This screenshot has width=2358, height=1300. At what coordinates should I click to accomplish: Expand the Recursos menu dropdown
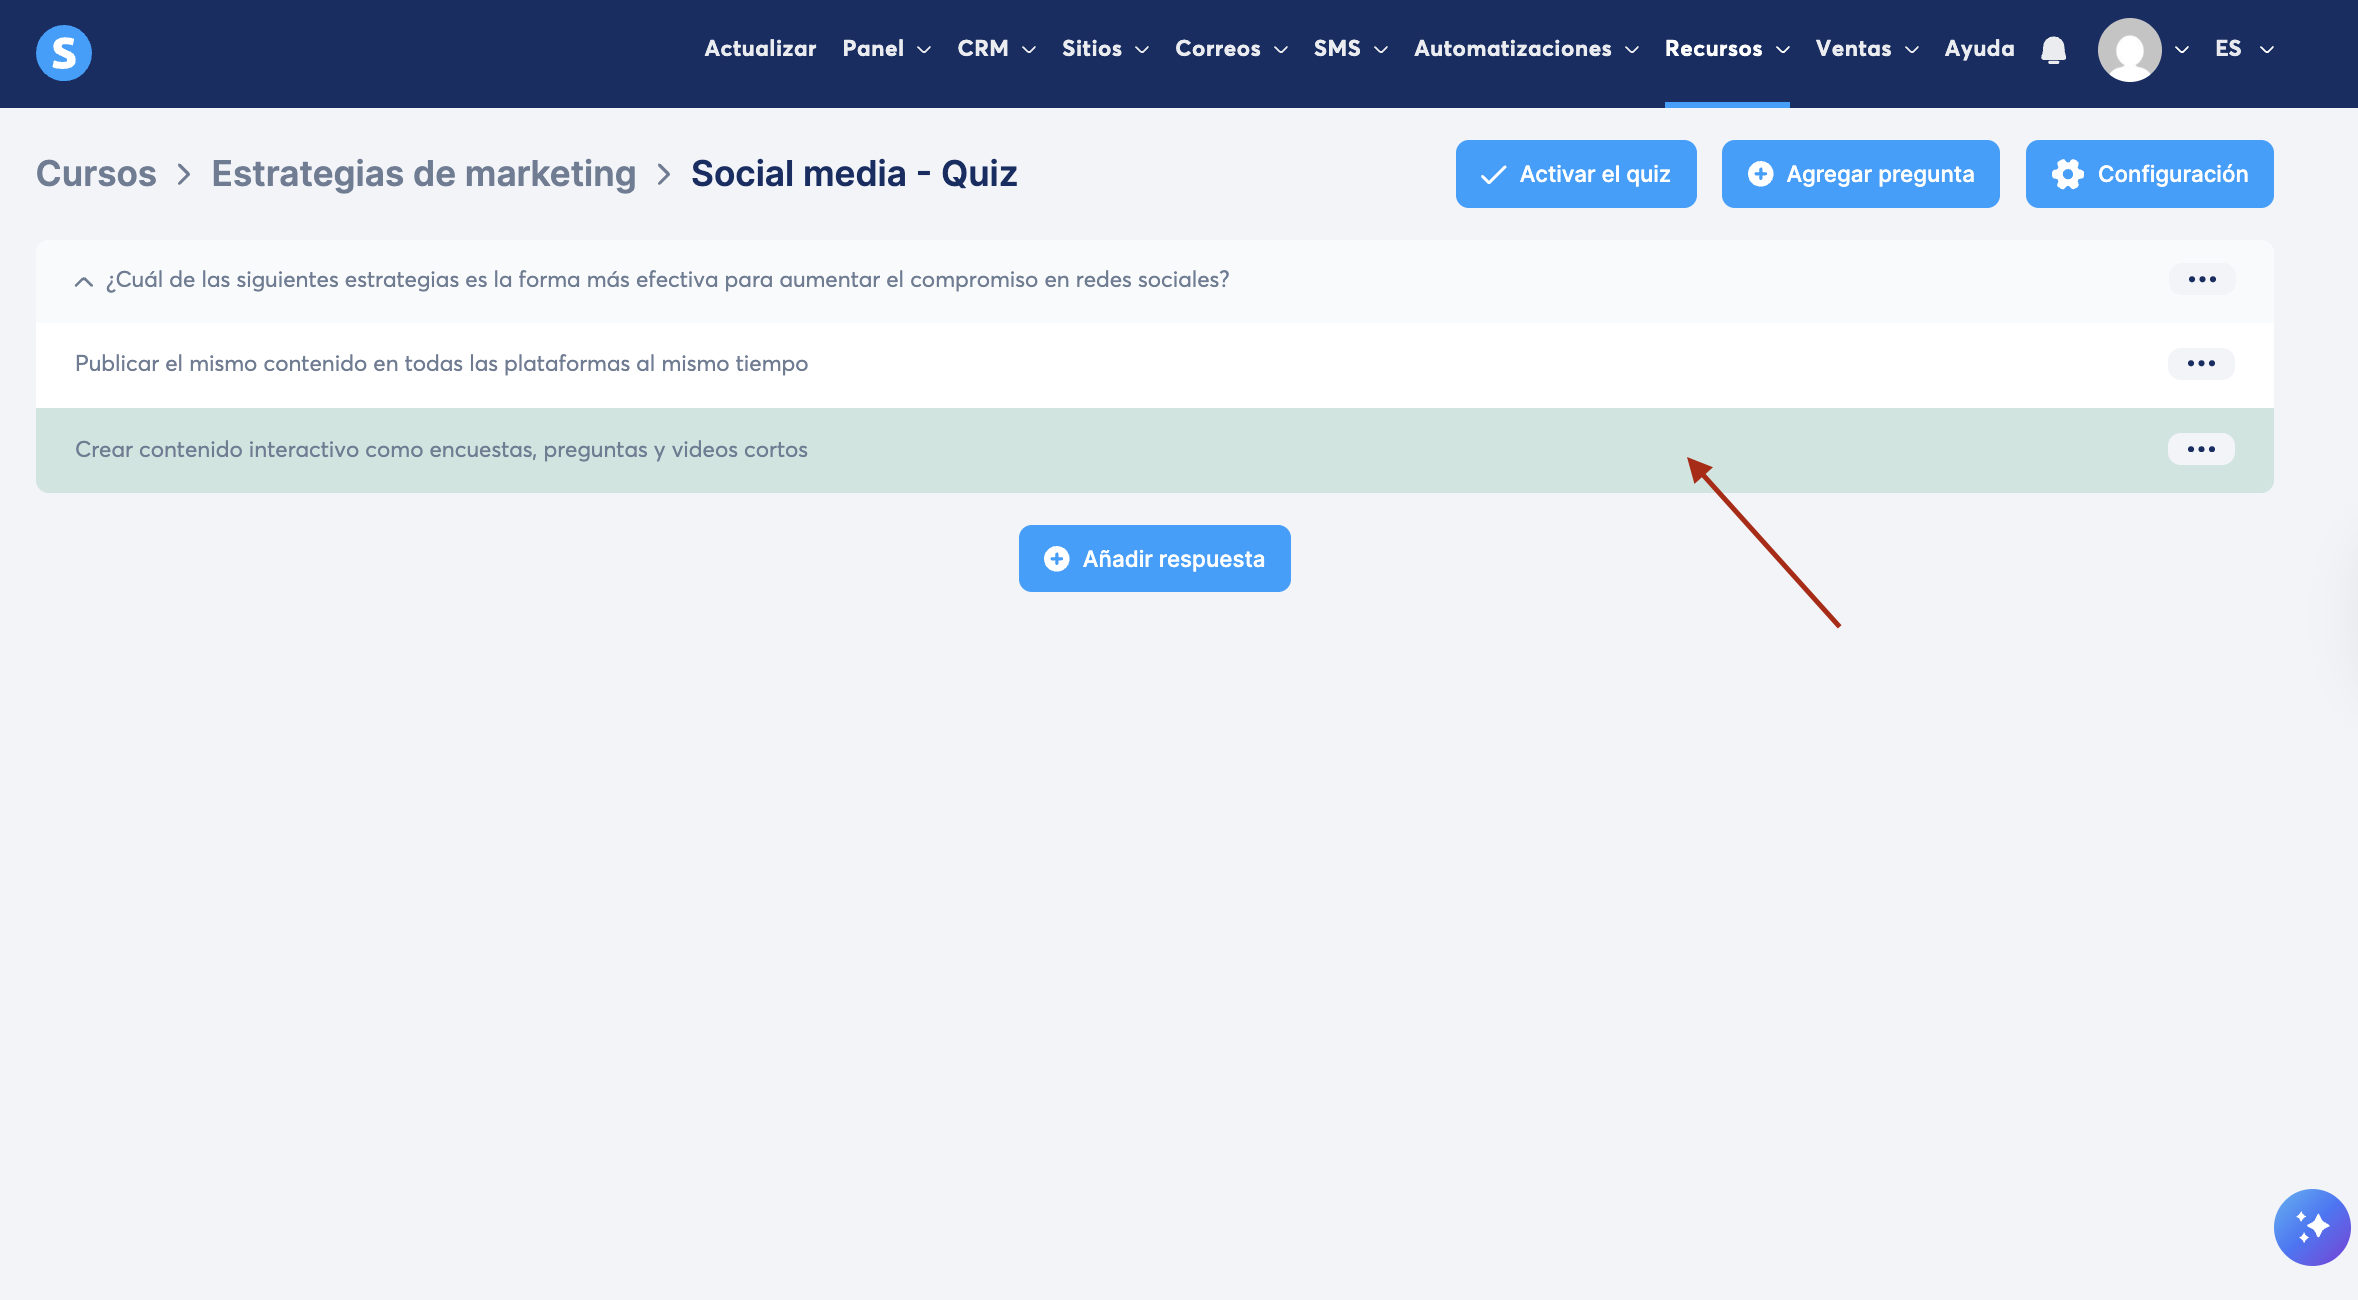pyautogui.click(x=1726, y=49)
